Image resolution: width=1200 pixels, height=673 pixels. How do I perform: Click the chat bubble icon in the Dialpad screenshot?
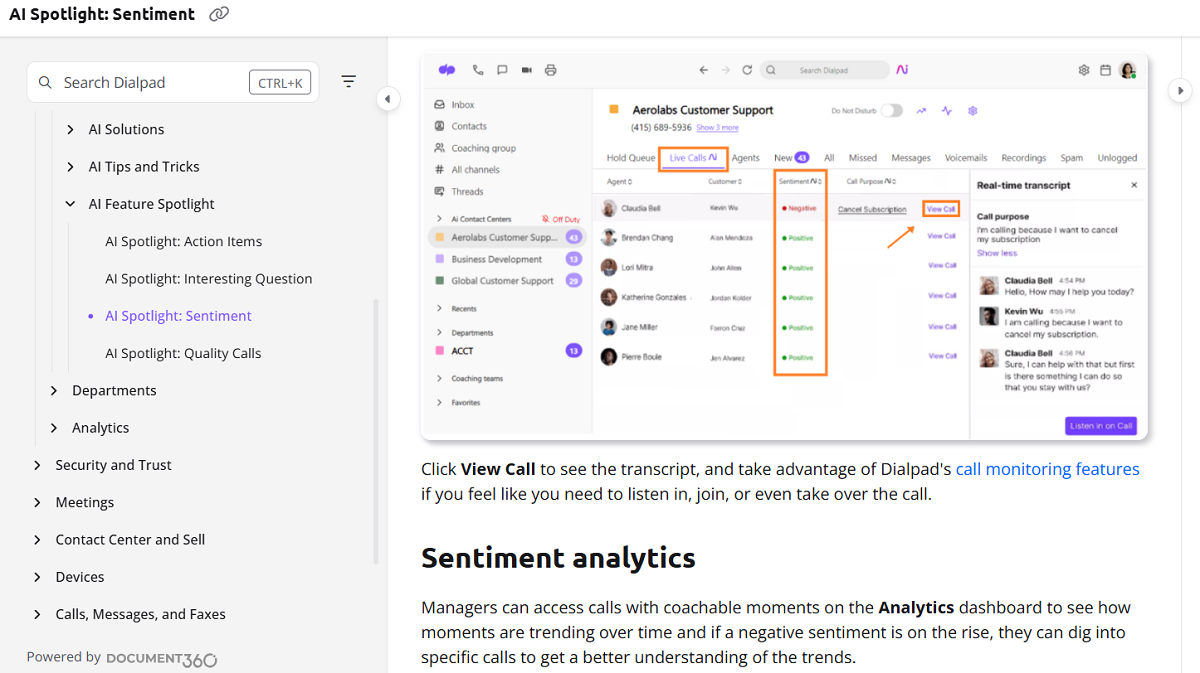(x=502, y=70)
